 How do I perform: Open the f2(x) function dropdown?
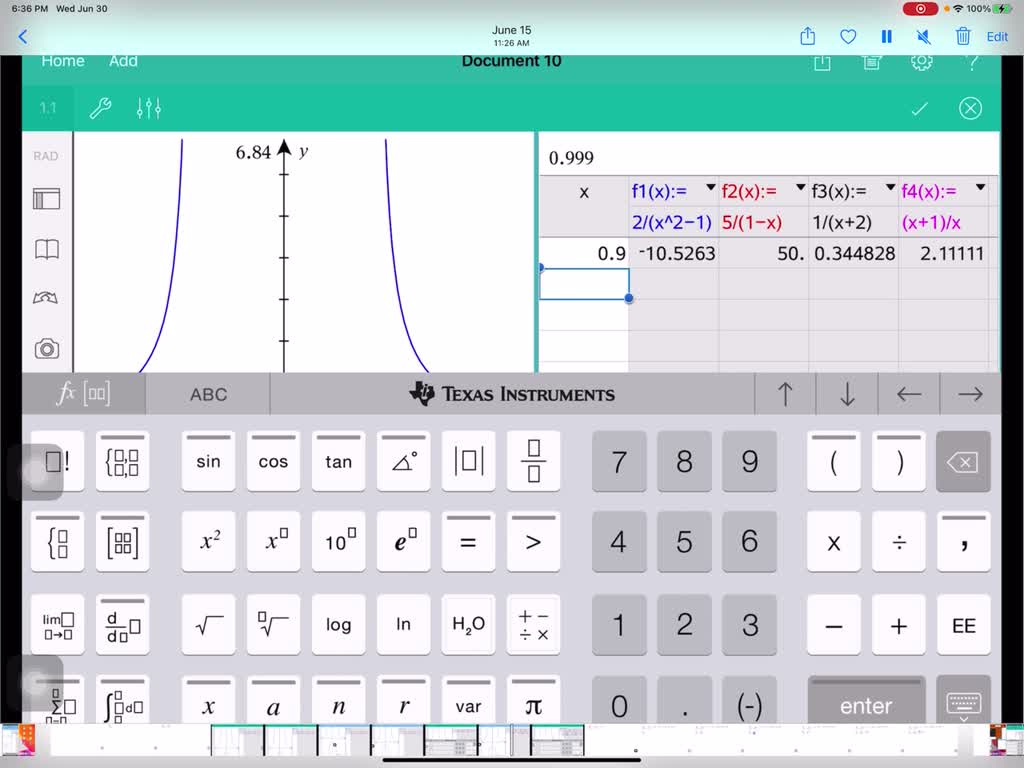click(x=800, y=187)
